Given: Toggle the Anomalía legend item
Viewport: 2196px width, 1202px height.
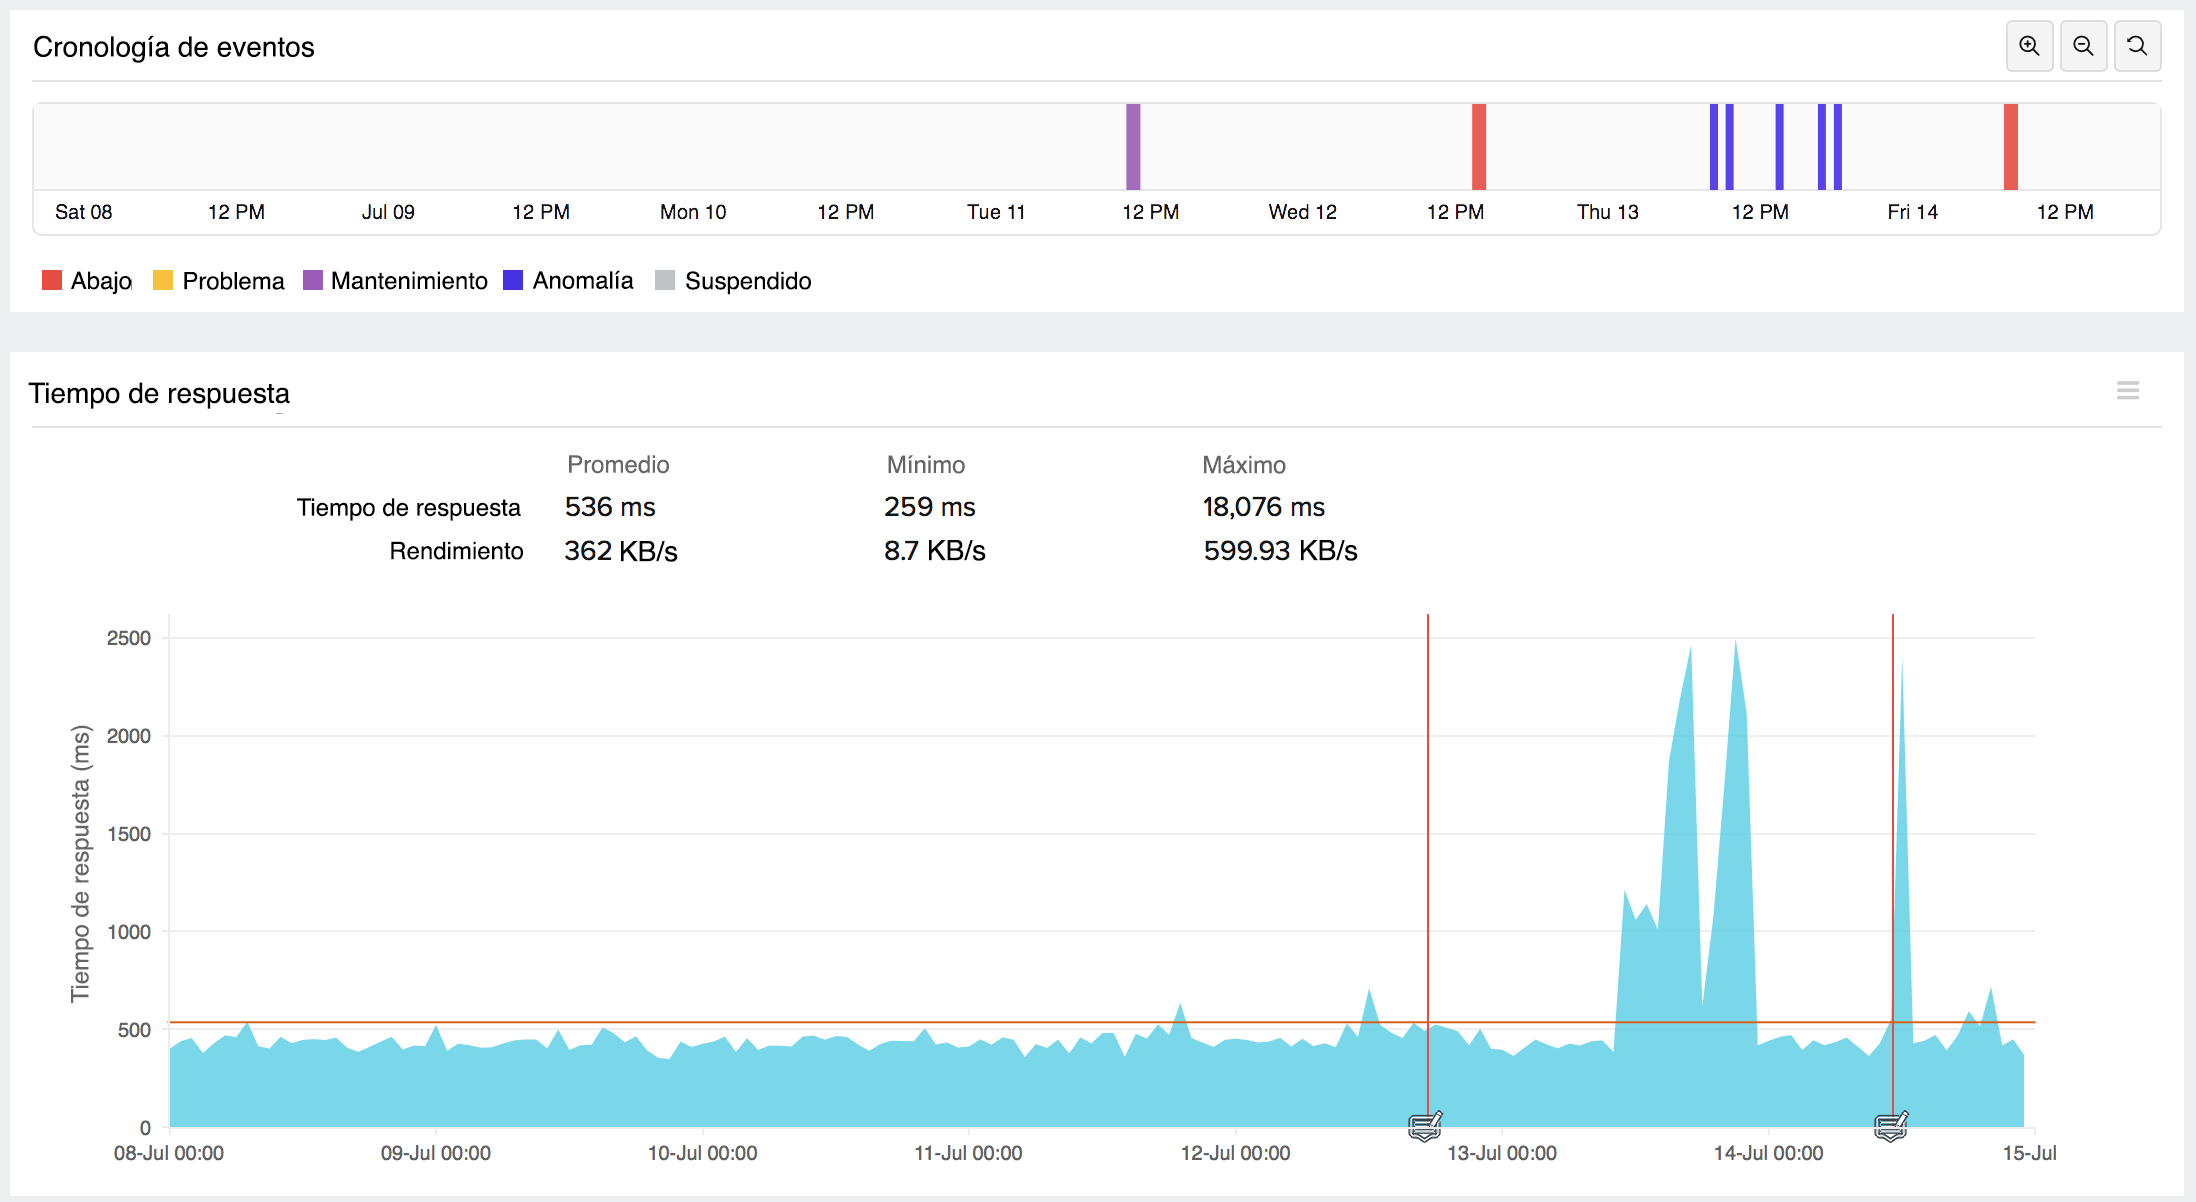Looking at the screenshot, I should [x=569, y=281].
